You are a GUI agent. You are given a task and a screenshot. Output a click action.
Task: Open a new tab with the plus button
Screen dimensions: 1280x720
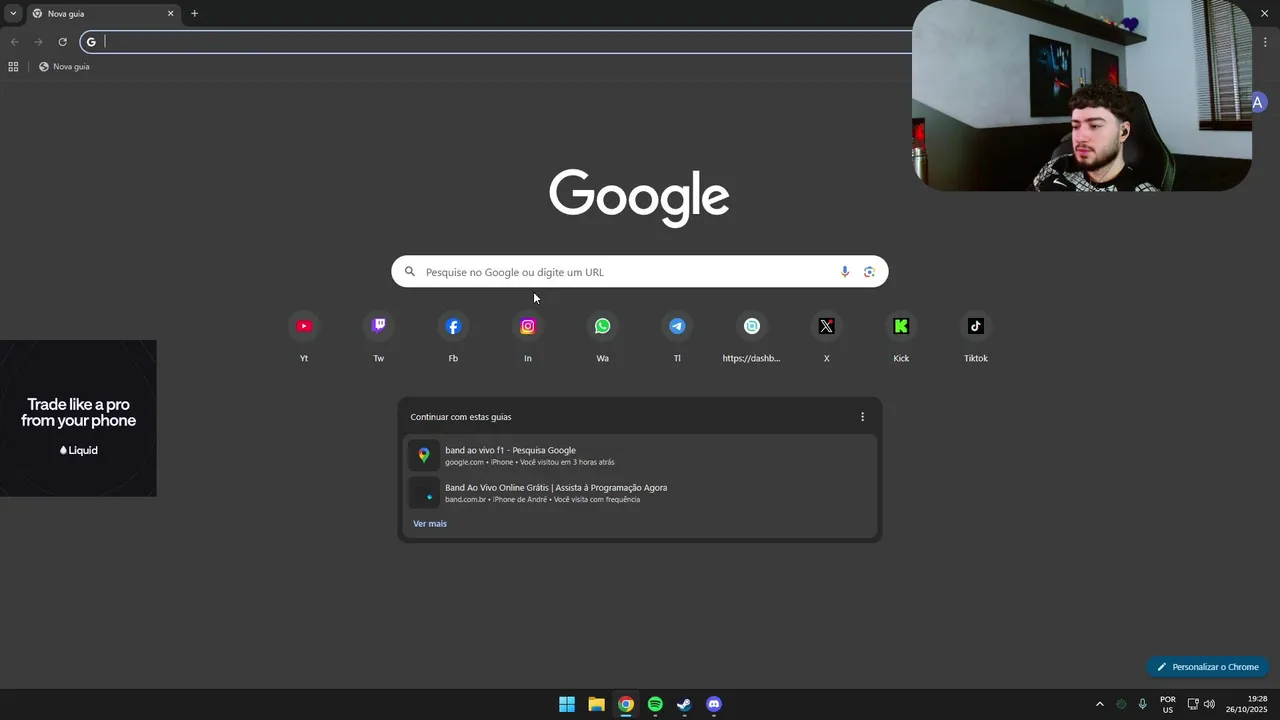click(x=194, y=14)
